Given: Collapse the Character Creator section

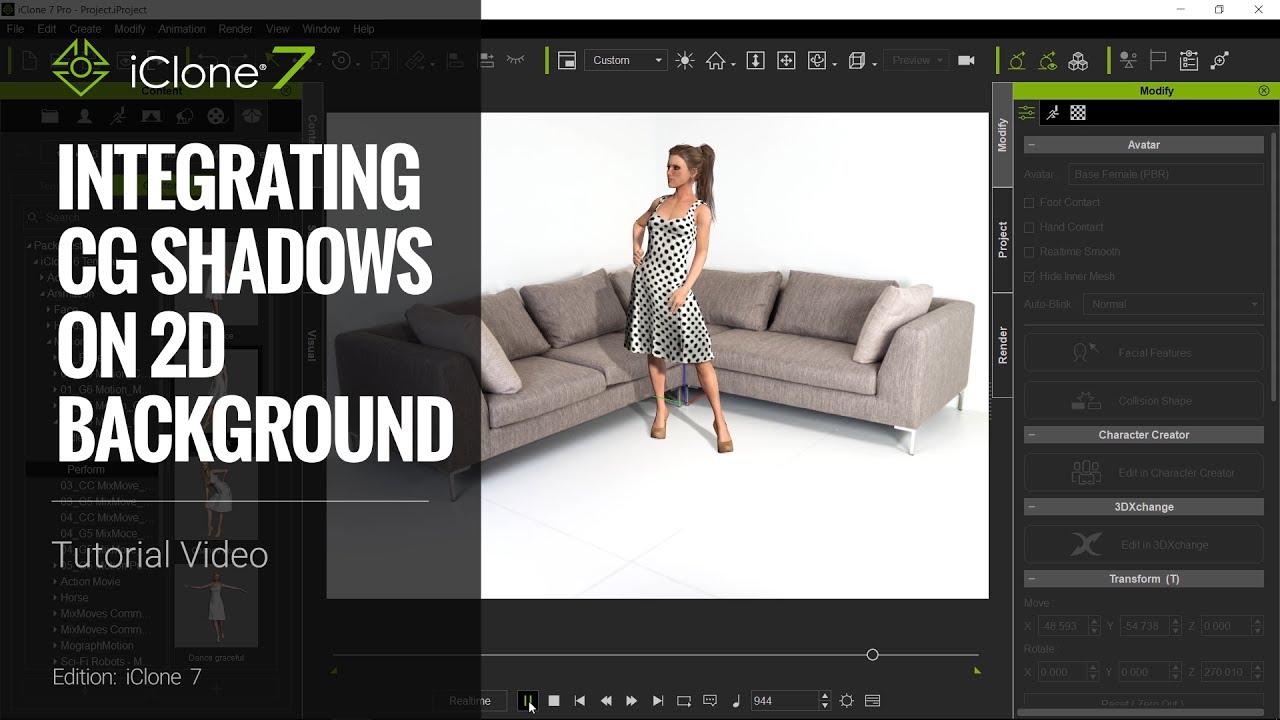Looking at the screenshot, I should (1031, 435).
